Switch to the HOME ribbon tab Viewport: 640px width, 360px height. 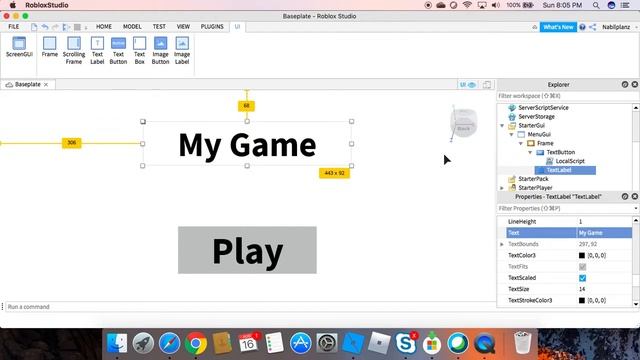point(104,27)
